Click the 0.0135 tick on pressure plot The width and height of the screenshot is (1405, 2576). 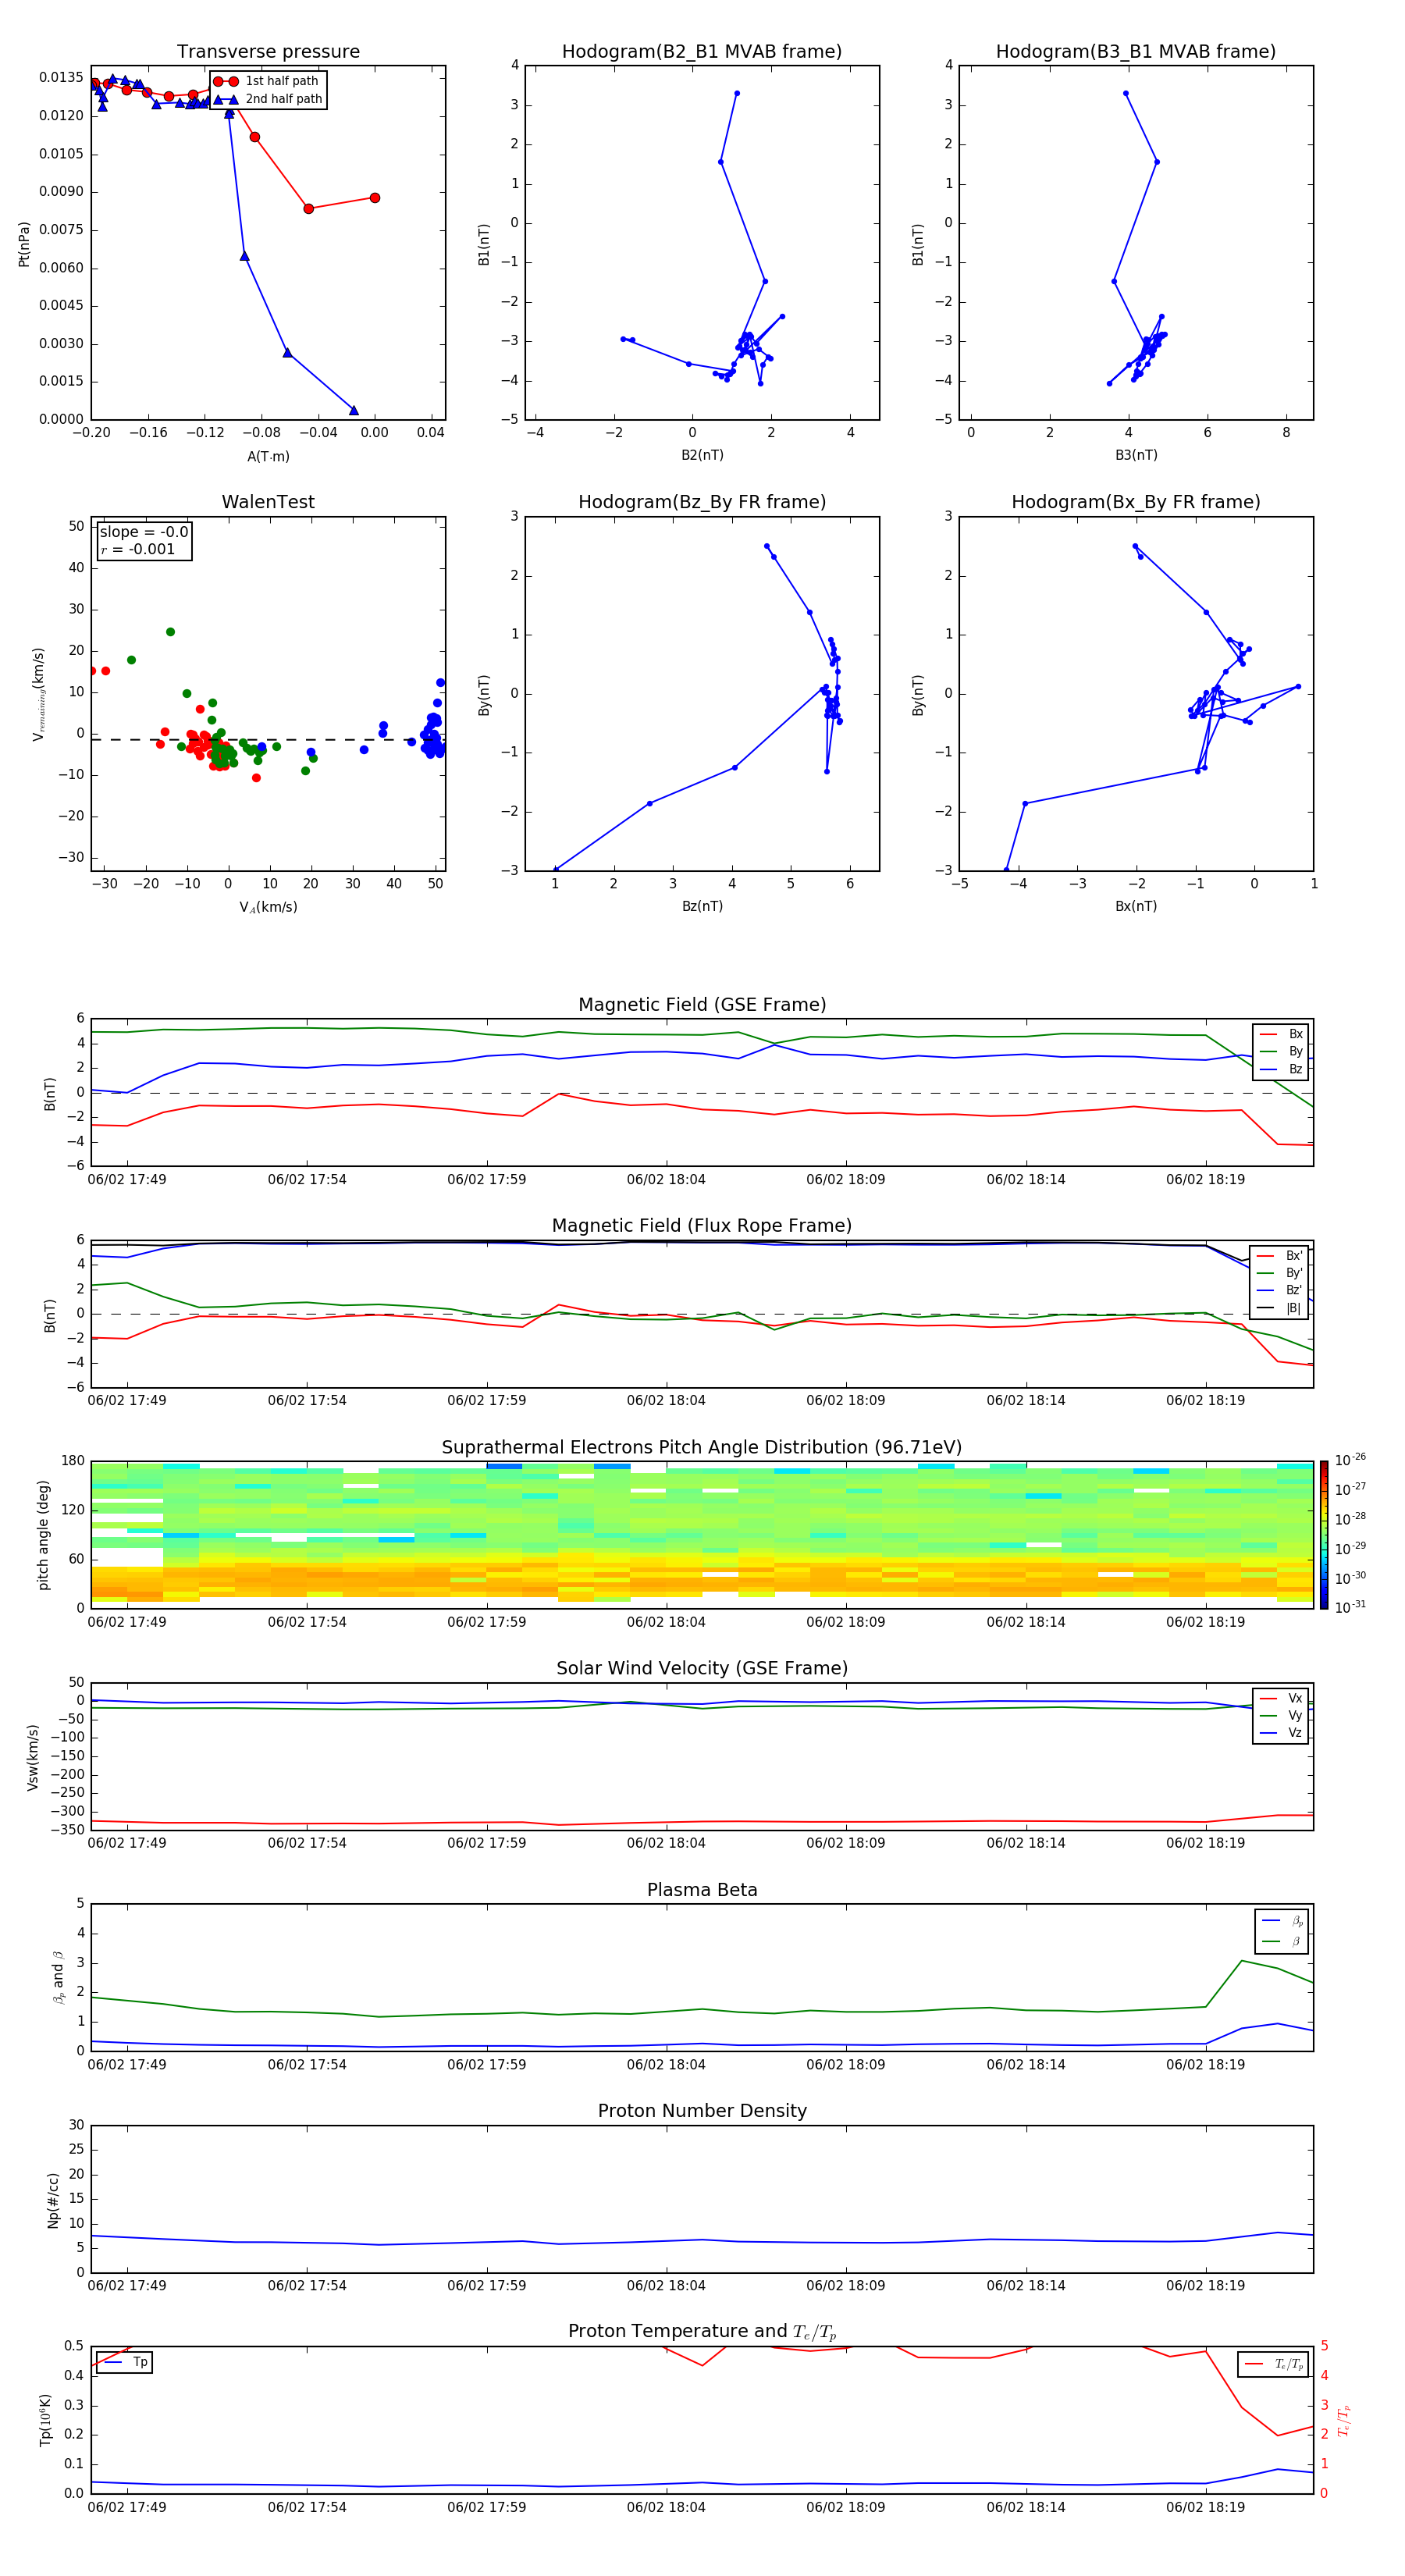click(x=61, y=77)
